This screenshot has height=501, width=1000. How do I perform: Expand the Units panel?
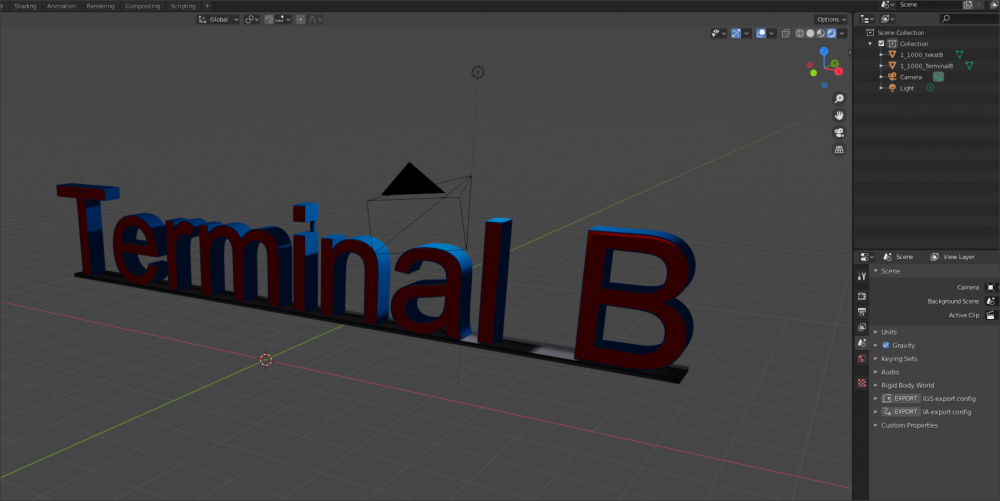pos(888,332)
